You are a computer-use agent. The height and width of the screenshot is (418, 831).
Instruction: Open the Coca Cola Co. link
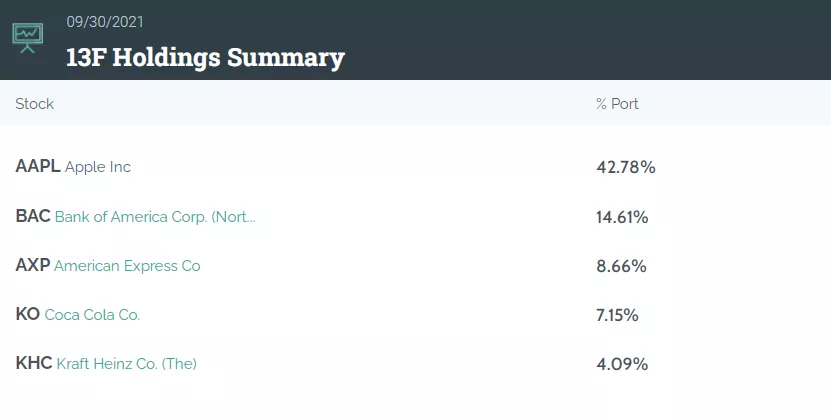pyautogui.click(x=92, y=315)
